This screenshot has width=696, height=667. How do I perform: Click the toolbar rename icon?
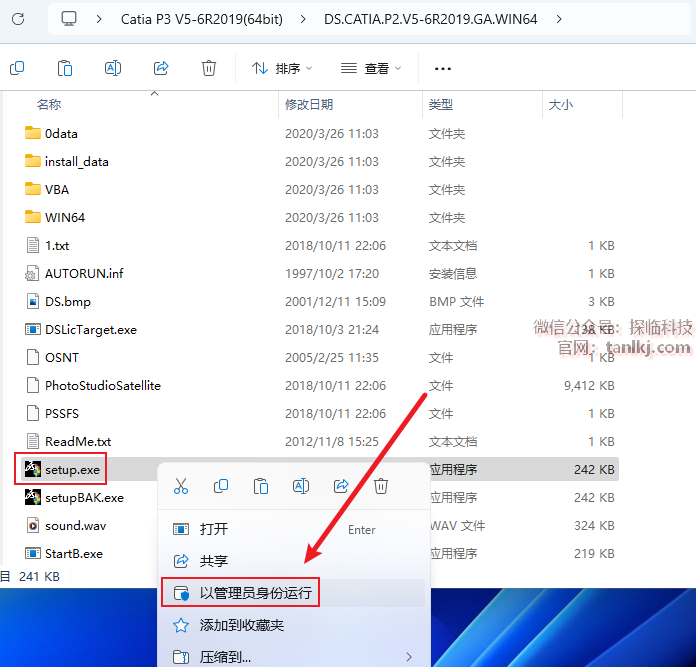point(113,68)
